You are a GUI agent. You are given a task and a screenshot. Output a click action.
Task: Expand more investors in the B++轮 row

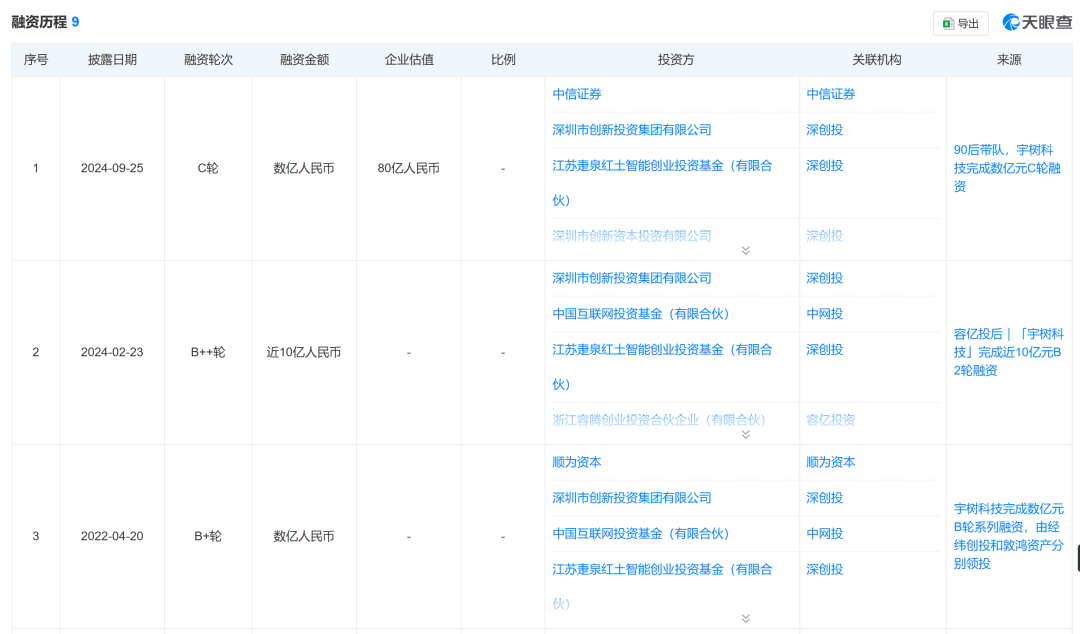click(x=745, y=434)
